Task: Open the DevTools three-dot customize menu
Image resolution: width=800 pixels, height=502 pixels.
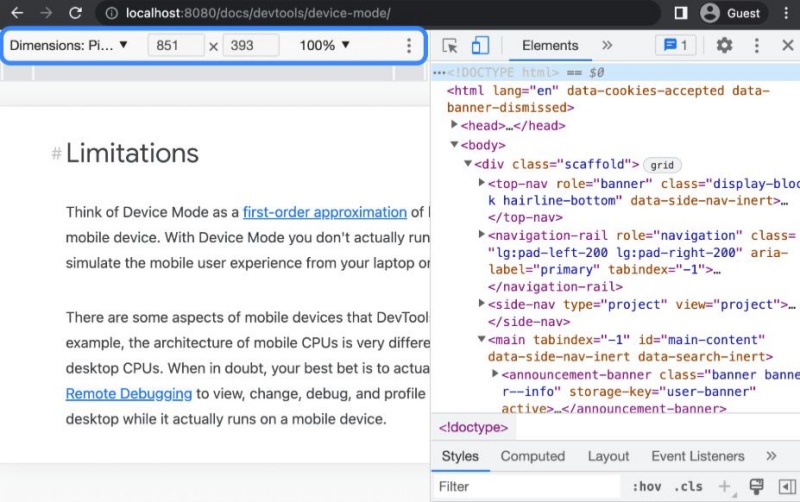Action: [756, 46]
